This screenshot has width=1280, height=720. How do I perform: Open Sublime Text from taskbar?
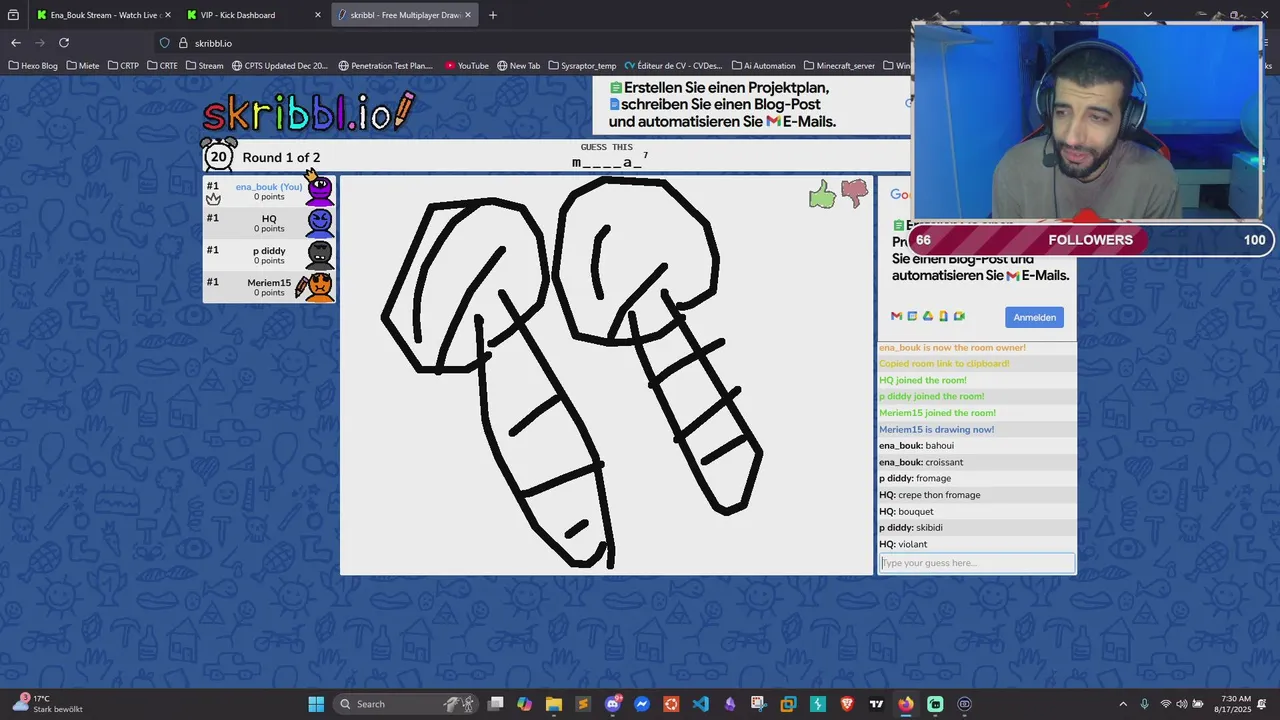[x=583, y=704]
